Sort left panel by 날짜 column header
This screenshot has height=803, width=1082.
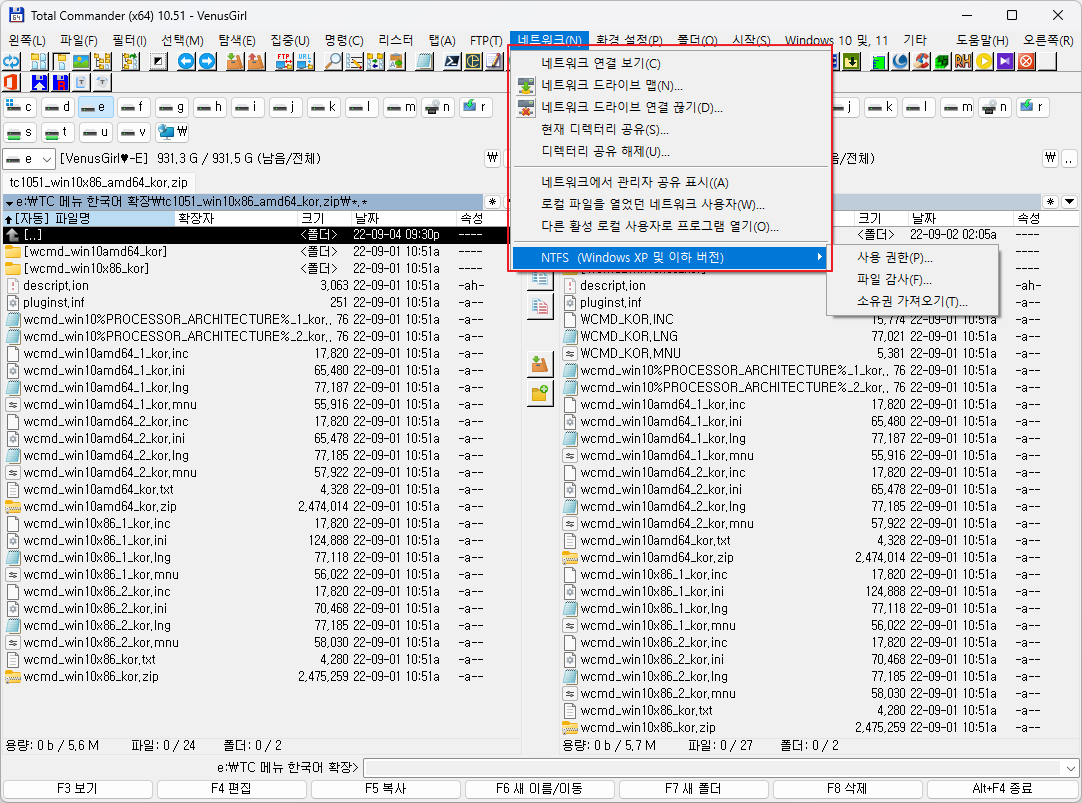point(404,219)
